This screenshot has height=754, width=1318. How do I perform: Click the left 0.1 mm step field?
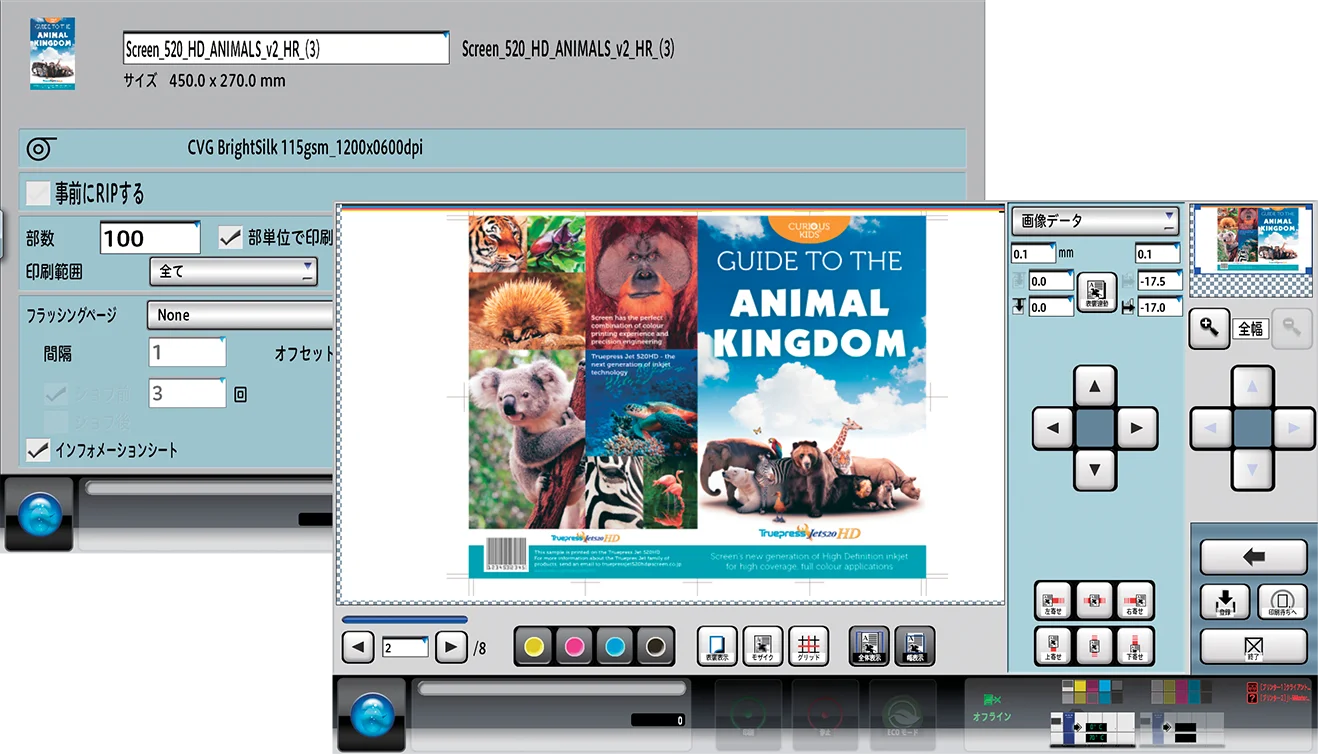[x=1033, y=254]
